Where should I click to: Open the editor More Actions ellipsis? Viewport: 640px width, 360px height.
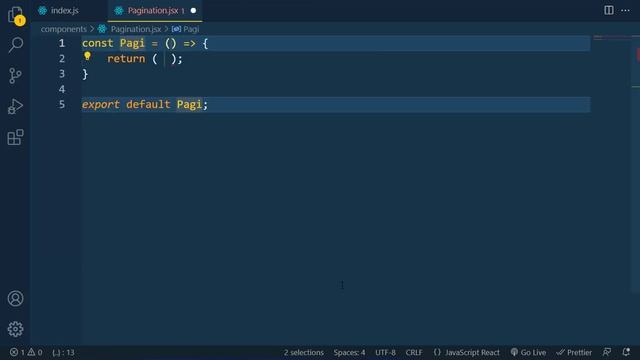click(x=625, y=10)
